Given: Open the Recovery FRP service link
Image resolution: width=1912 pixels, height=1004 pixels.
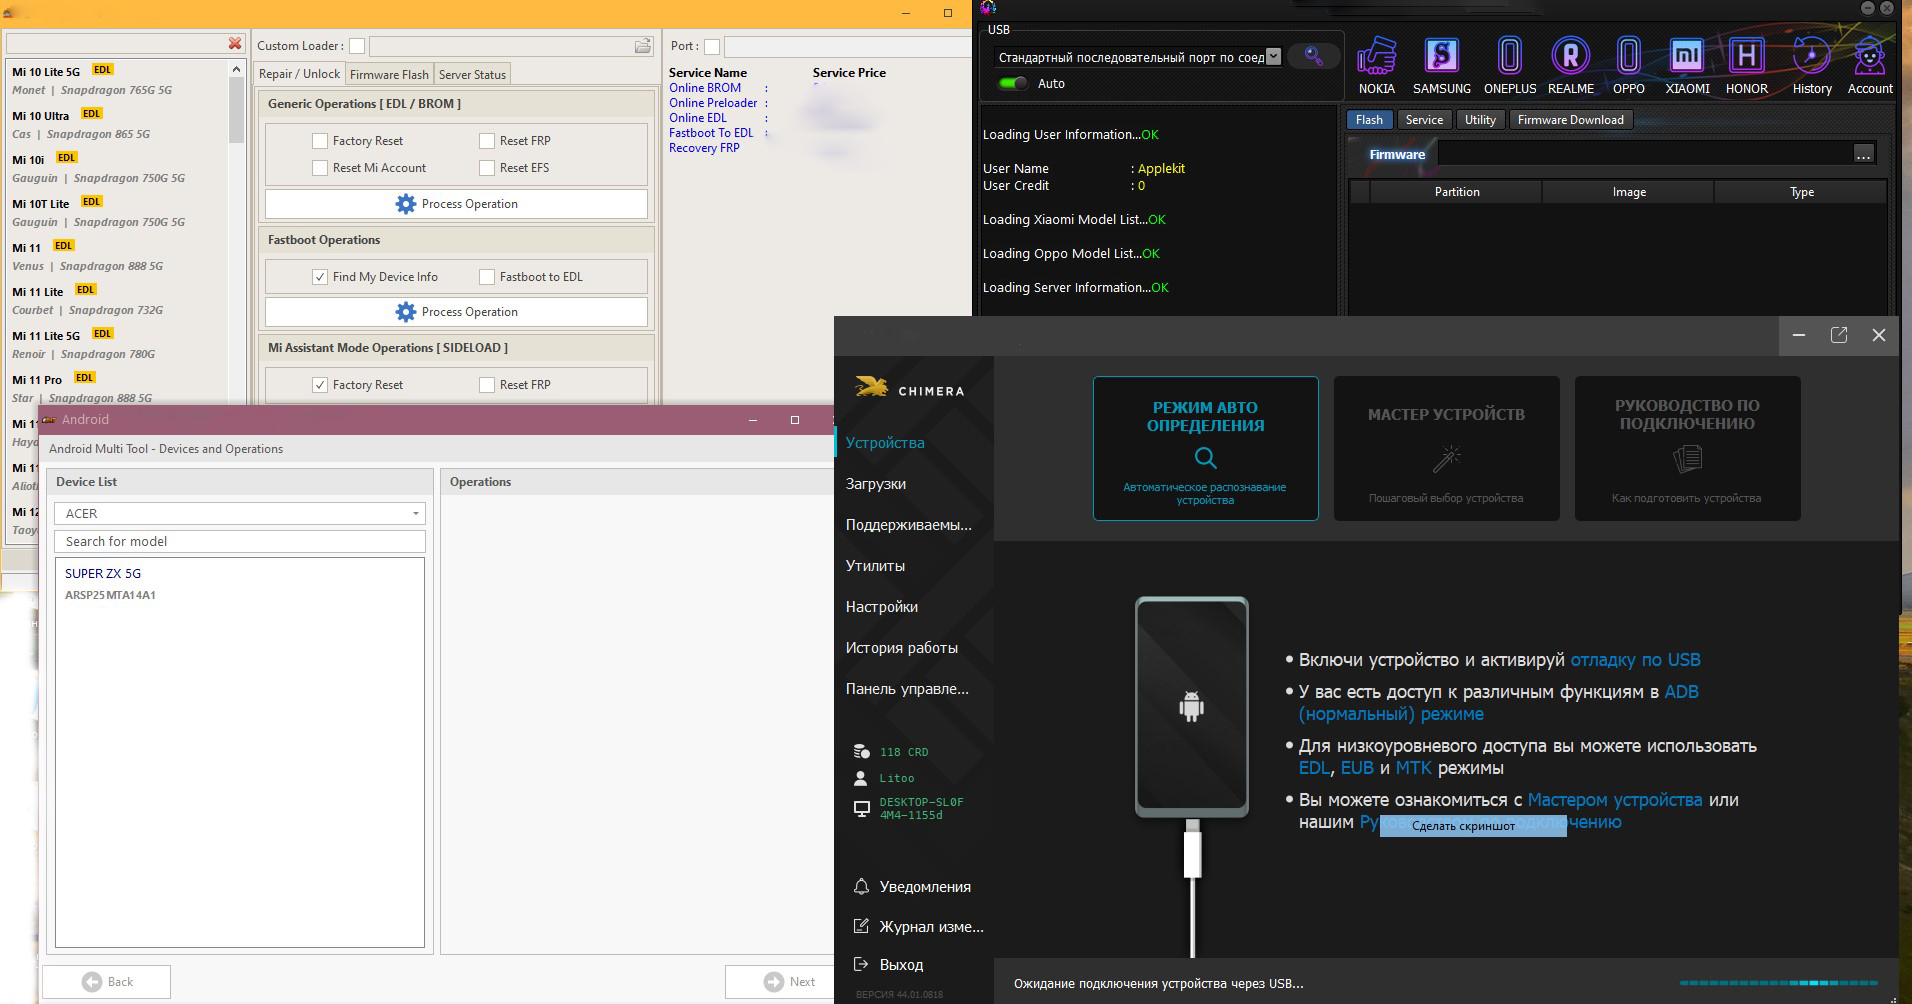Looking at the screenshot, I should click(704, 148).
